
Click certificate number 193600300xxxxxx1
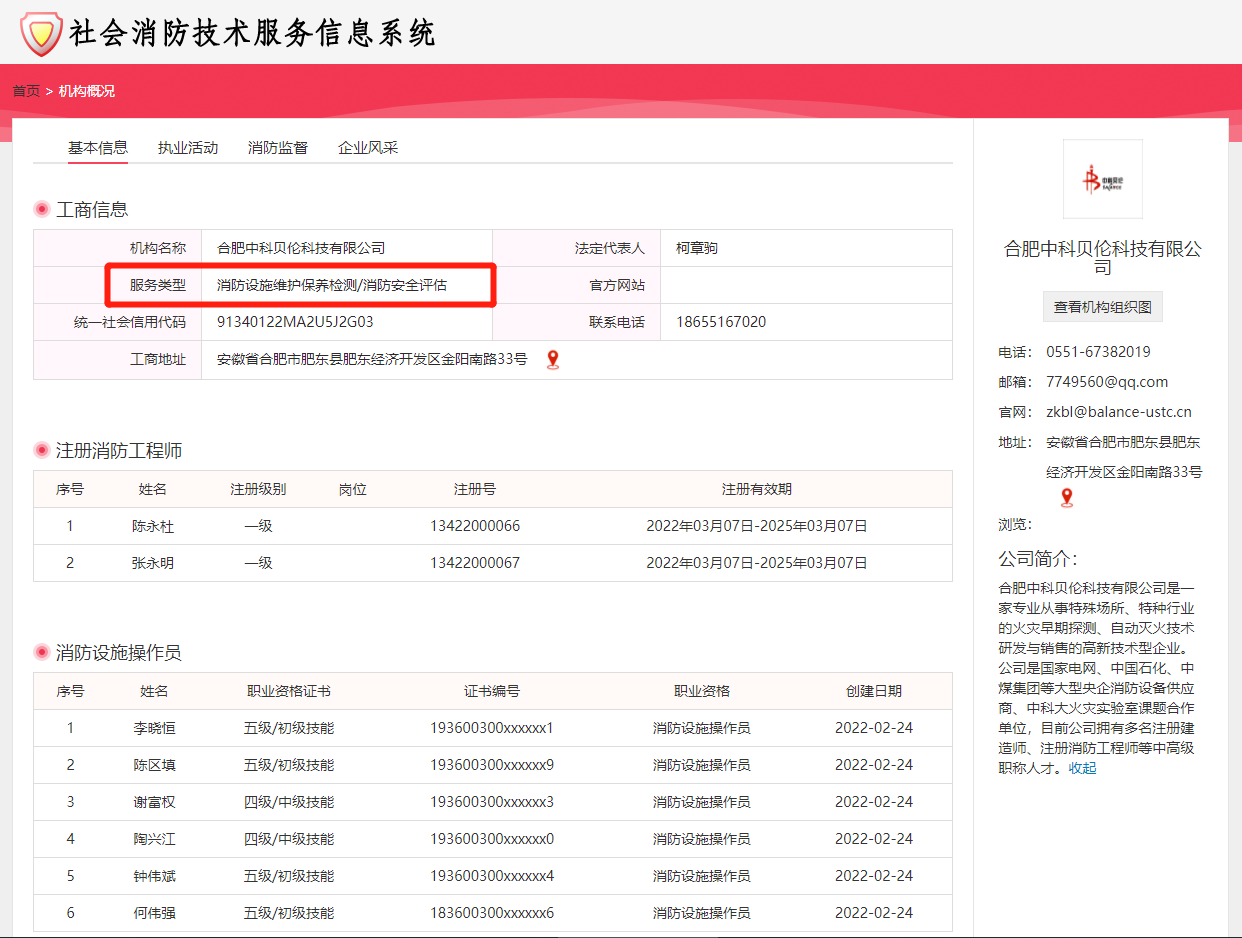coord(492,728)
